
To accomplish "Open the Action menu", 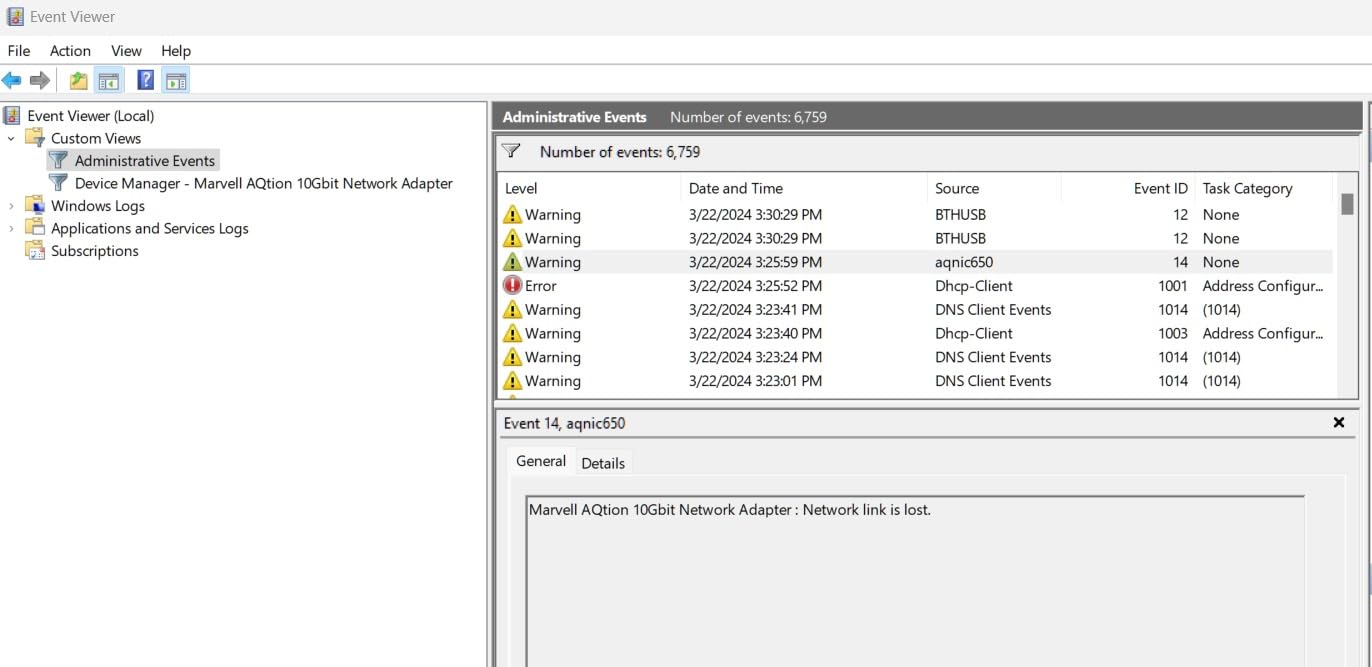I will [x=70, y=51].
